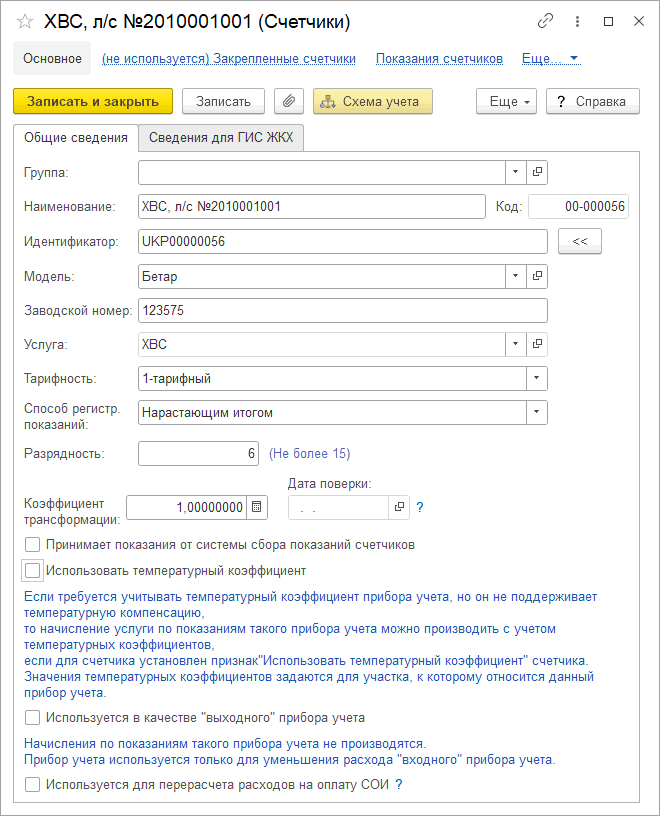
Task: Open the vertical three-dots window menu
Action: (577, 21)
